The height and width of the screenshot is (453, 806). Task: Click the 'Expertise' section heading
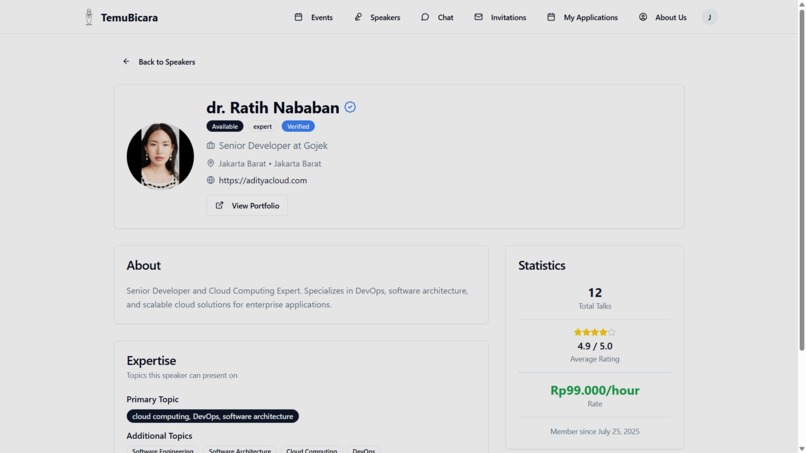point(151,360)
